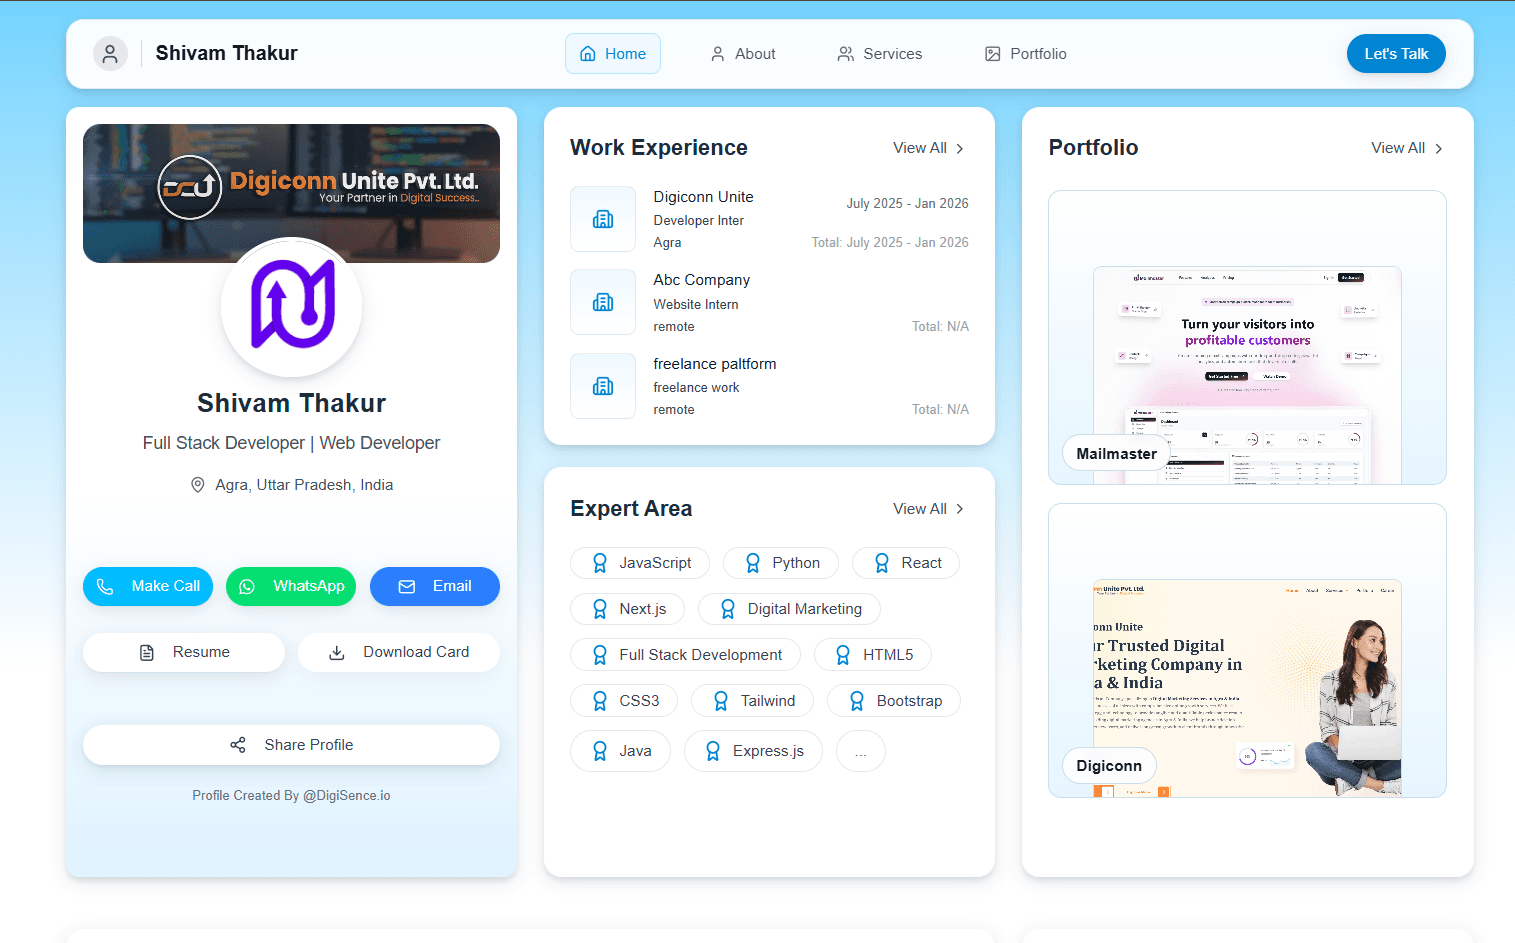Viewport: 1515px width, 943px height.
Task: Open the Services nav item
Action: pos(880,54)
